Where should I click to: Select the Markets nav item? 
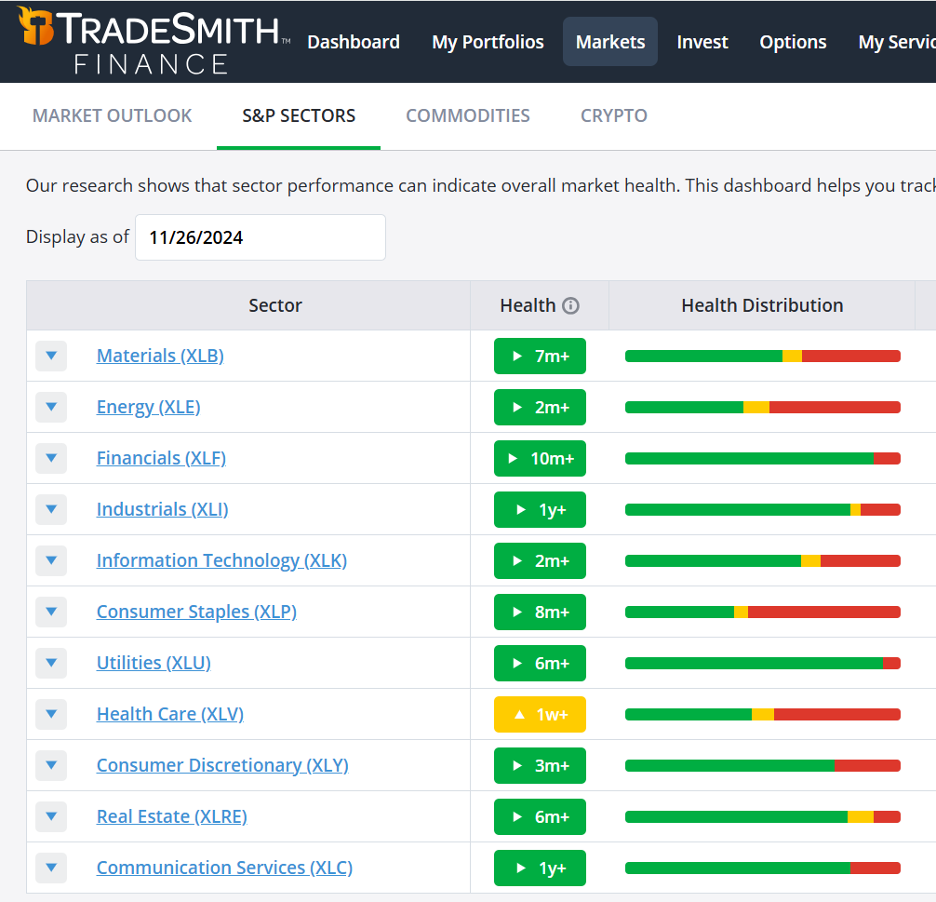[610, 42]
